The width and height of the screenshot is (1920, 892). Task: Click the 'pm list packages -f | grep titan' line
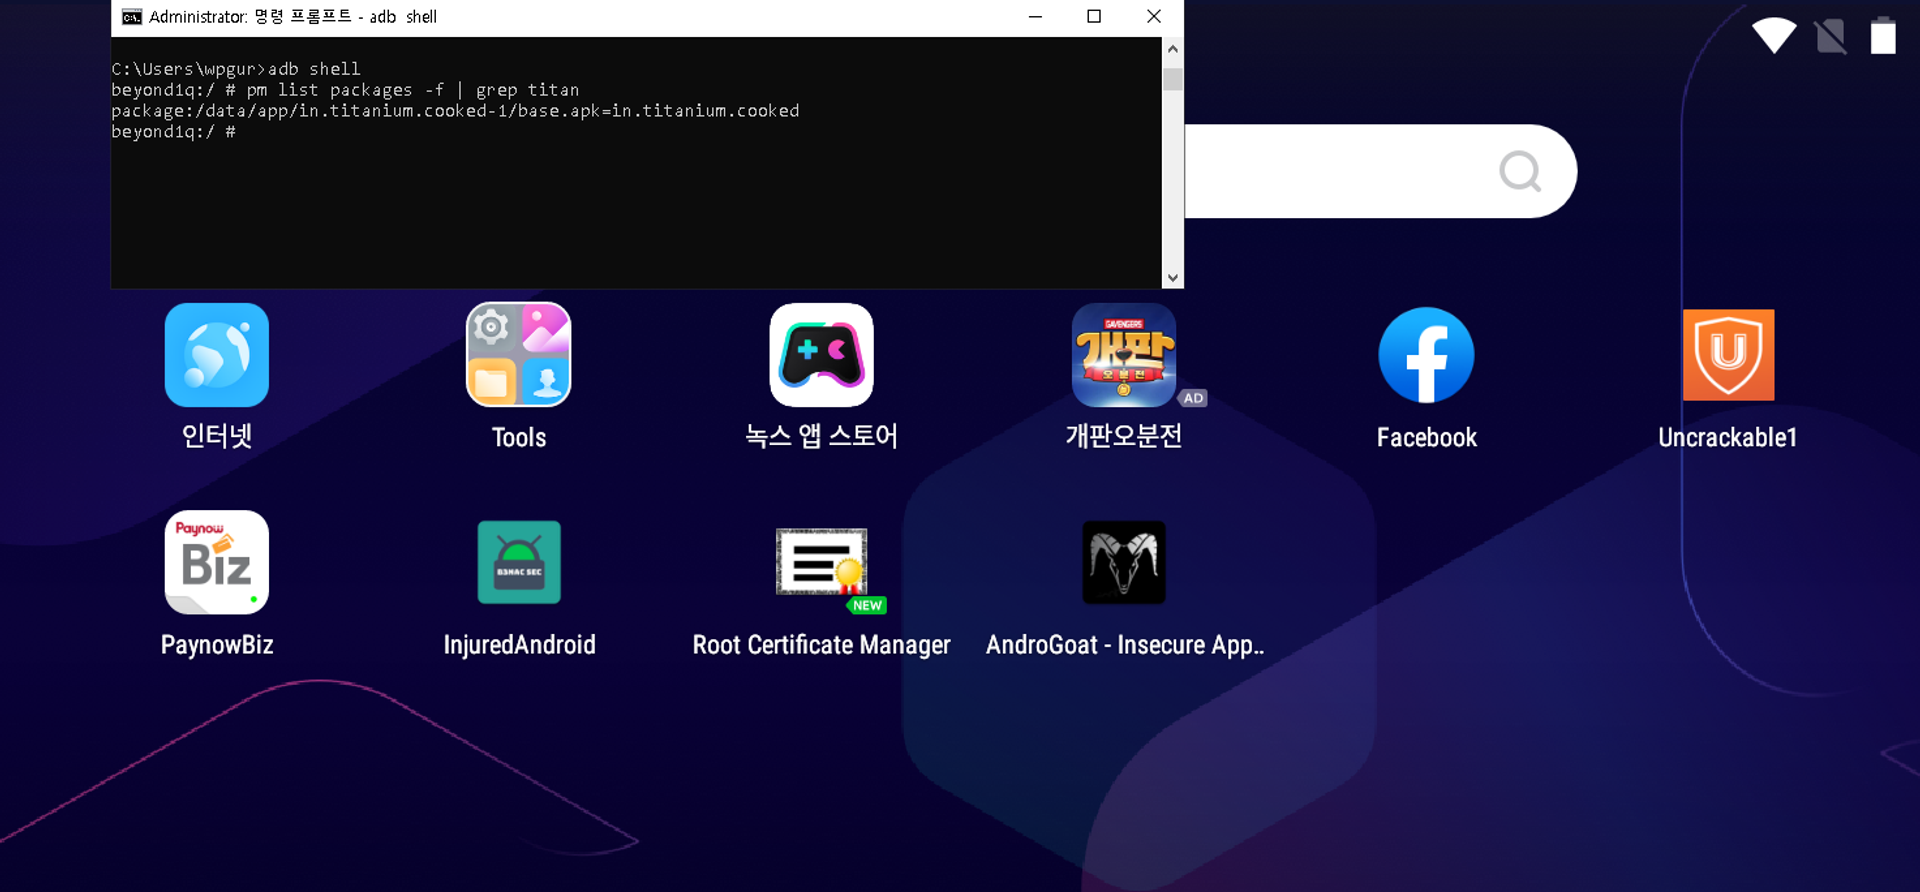coord(345,90)
